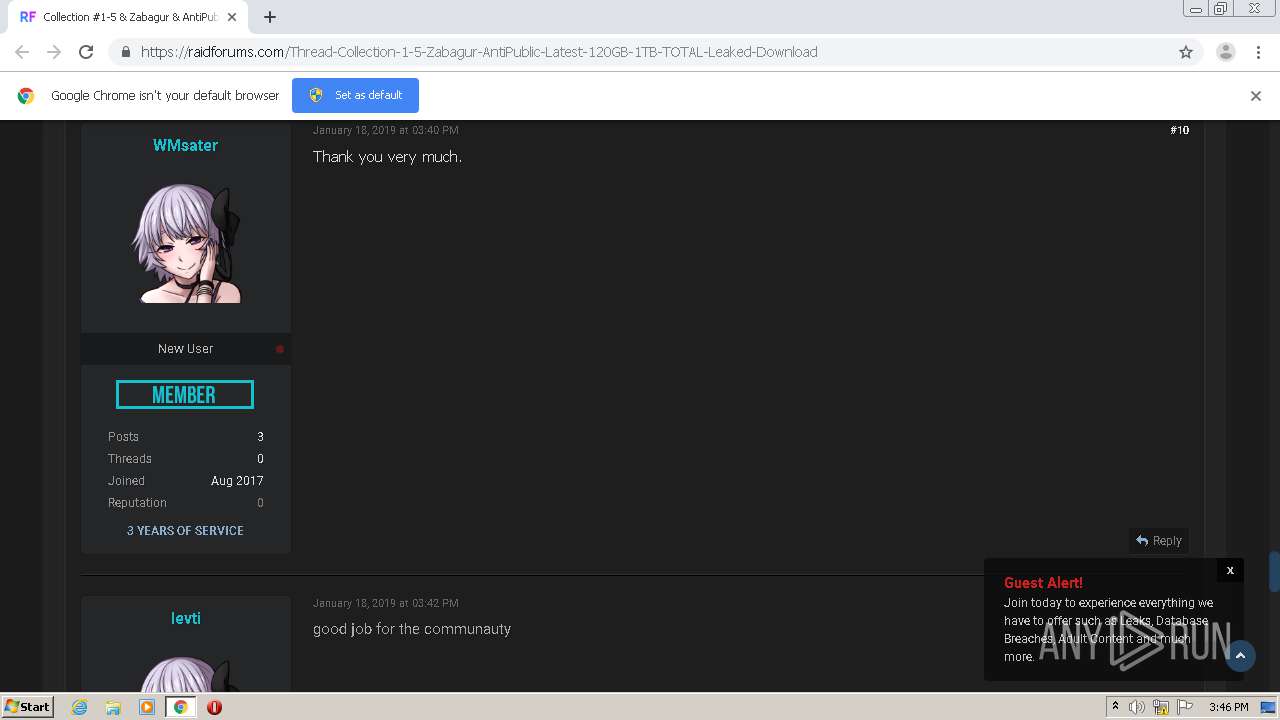Click the red offline status dot

click(x=280, y=349)
